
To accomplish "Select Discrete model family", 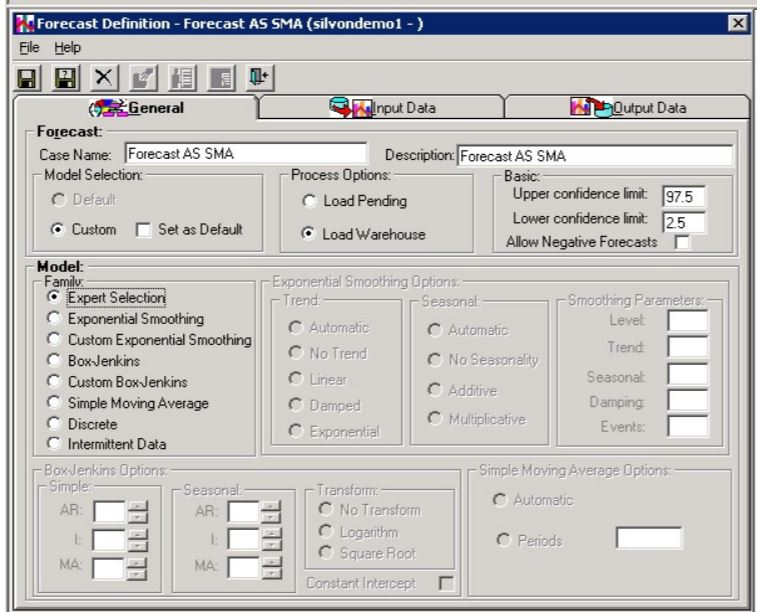I will pos(54,423).
